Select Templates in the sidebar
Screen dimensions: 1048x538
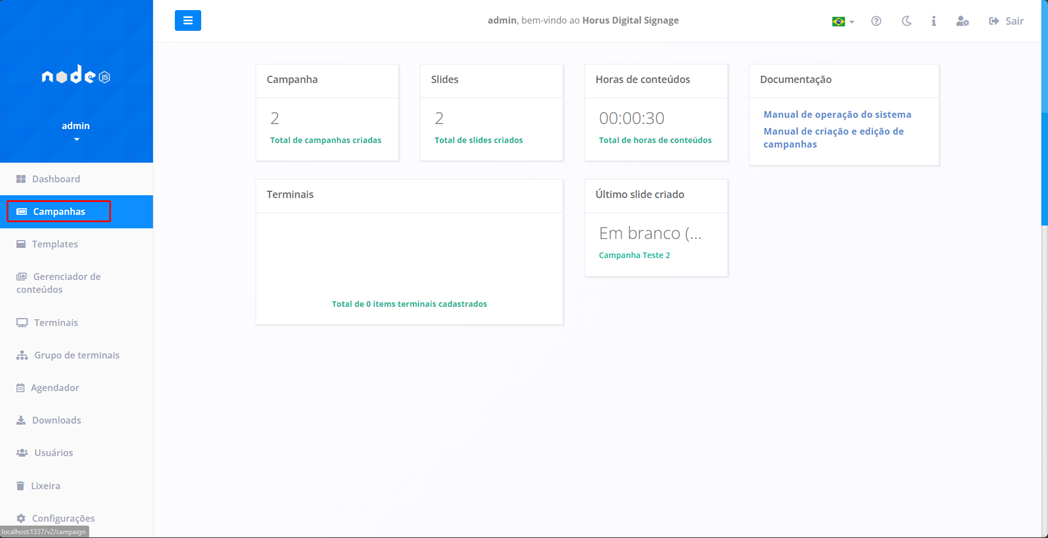(x=54, y=244)
